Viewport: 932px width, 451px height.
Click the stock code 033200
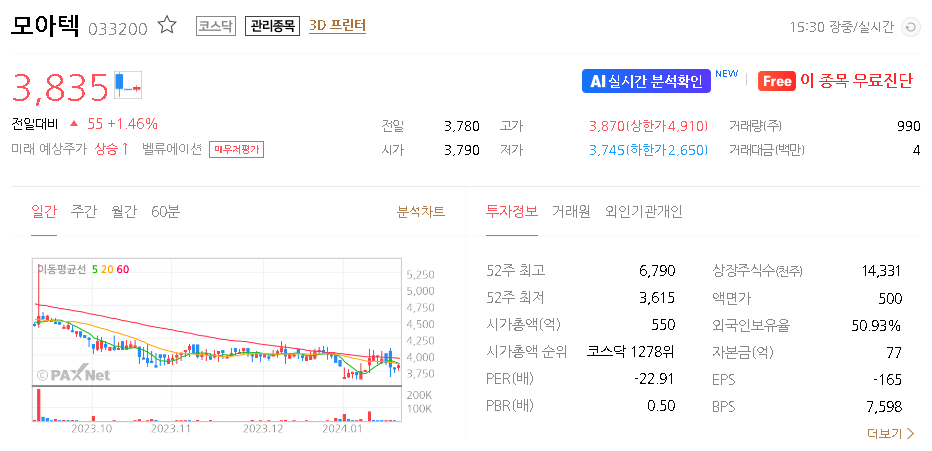tap(118, 29)
